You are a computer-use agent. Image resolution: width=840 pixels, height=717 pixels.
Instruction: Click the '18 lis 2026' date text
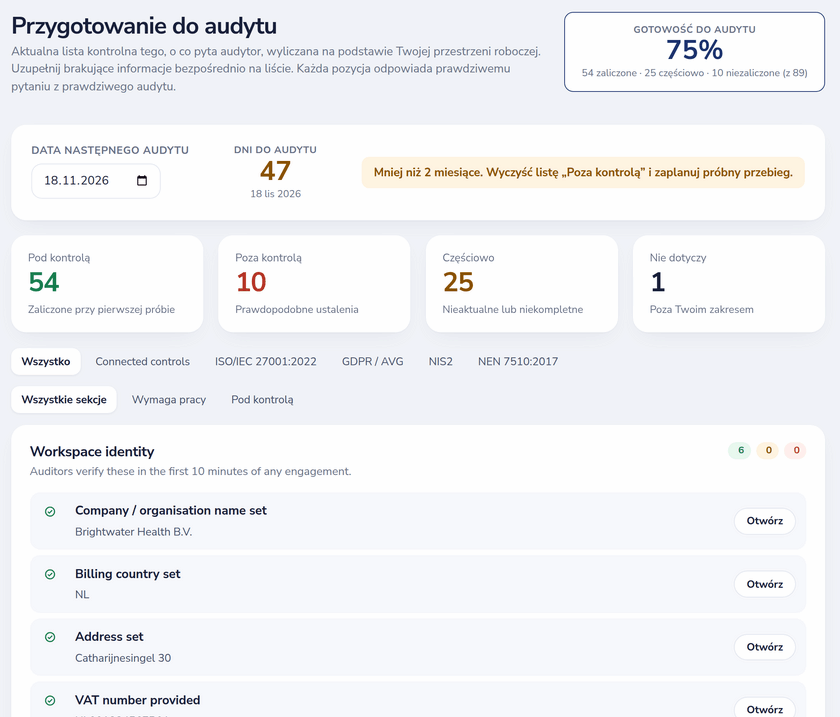tap(275, 194)
